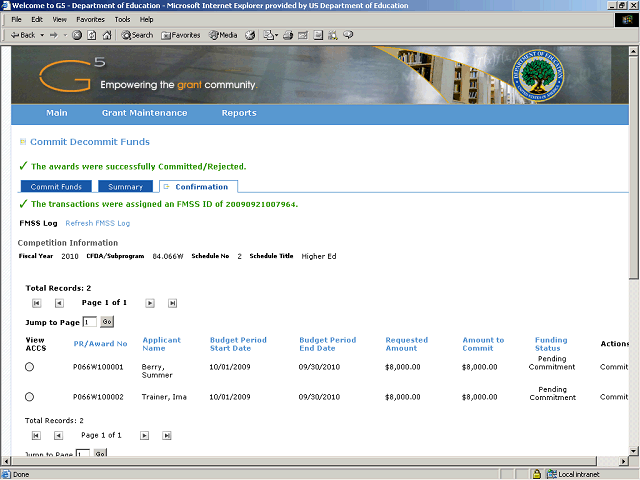Click the horizontal scrollbar right arrow
The width and height of the screenshot is (640, 480).
tap(623, 461)
